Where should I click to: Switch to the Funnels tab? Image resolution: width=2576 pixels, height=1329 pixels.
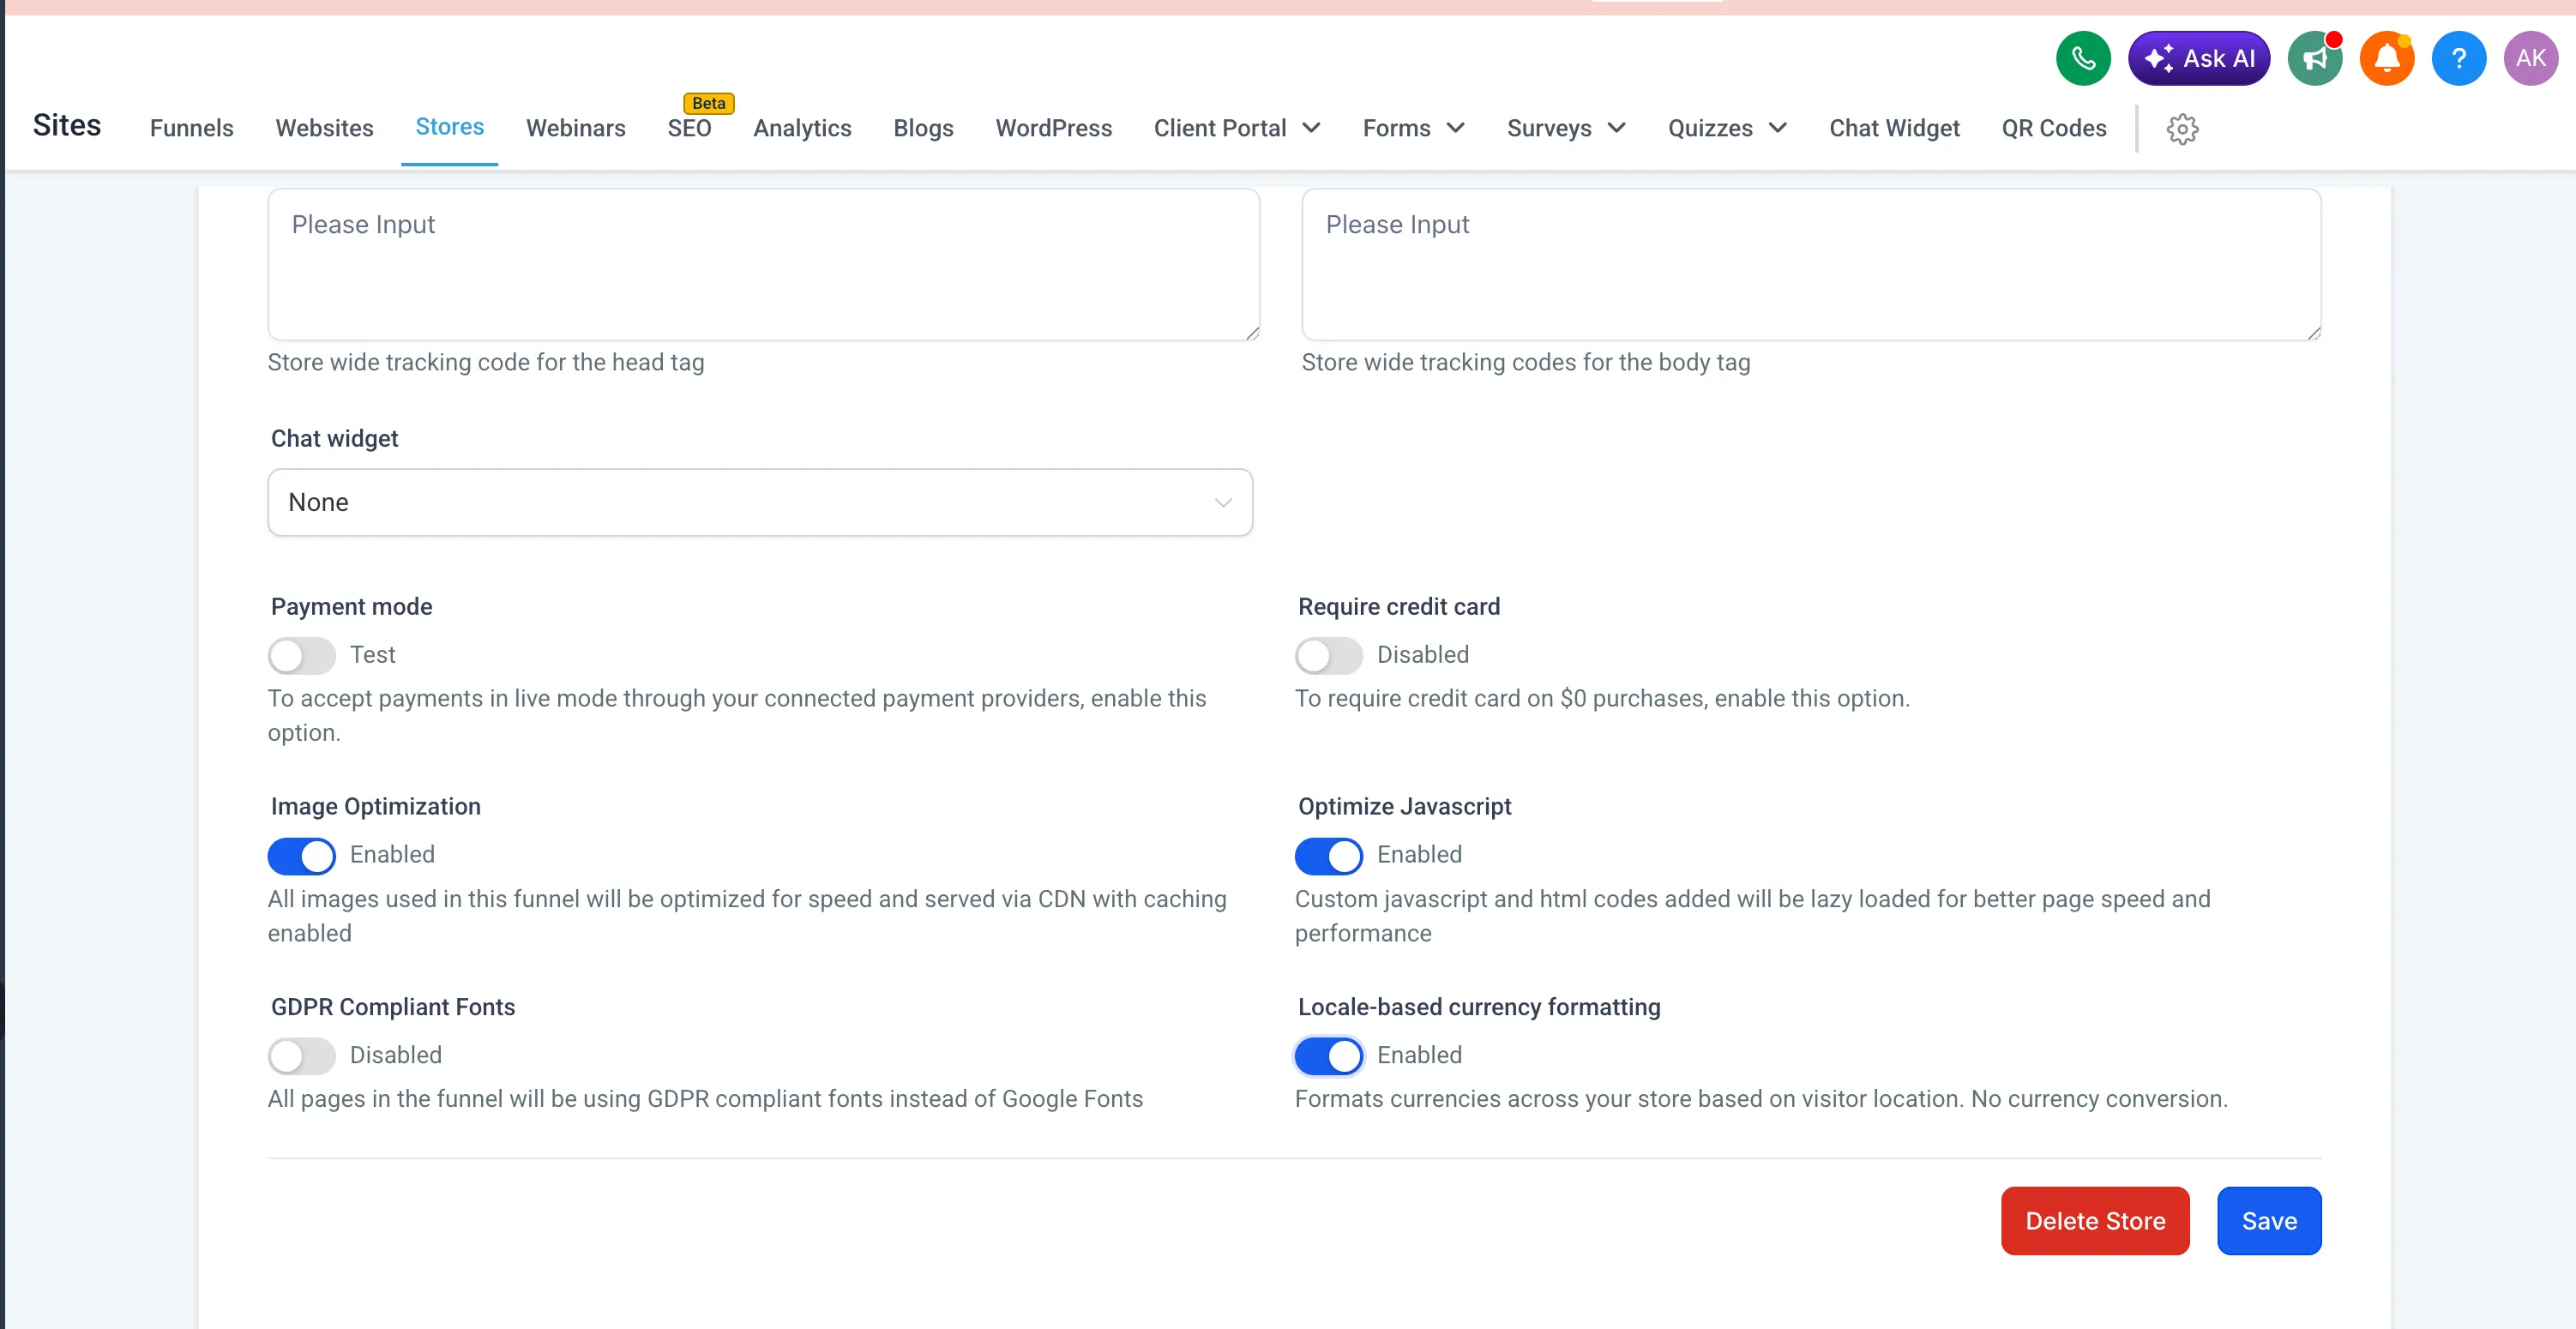[x=191, y=128]
